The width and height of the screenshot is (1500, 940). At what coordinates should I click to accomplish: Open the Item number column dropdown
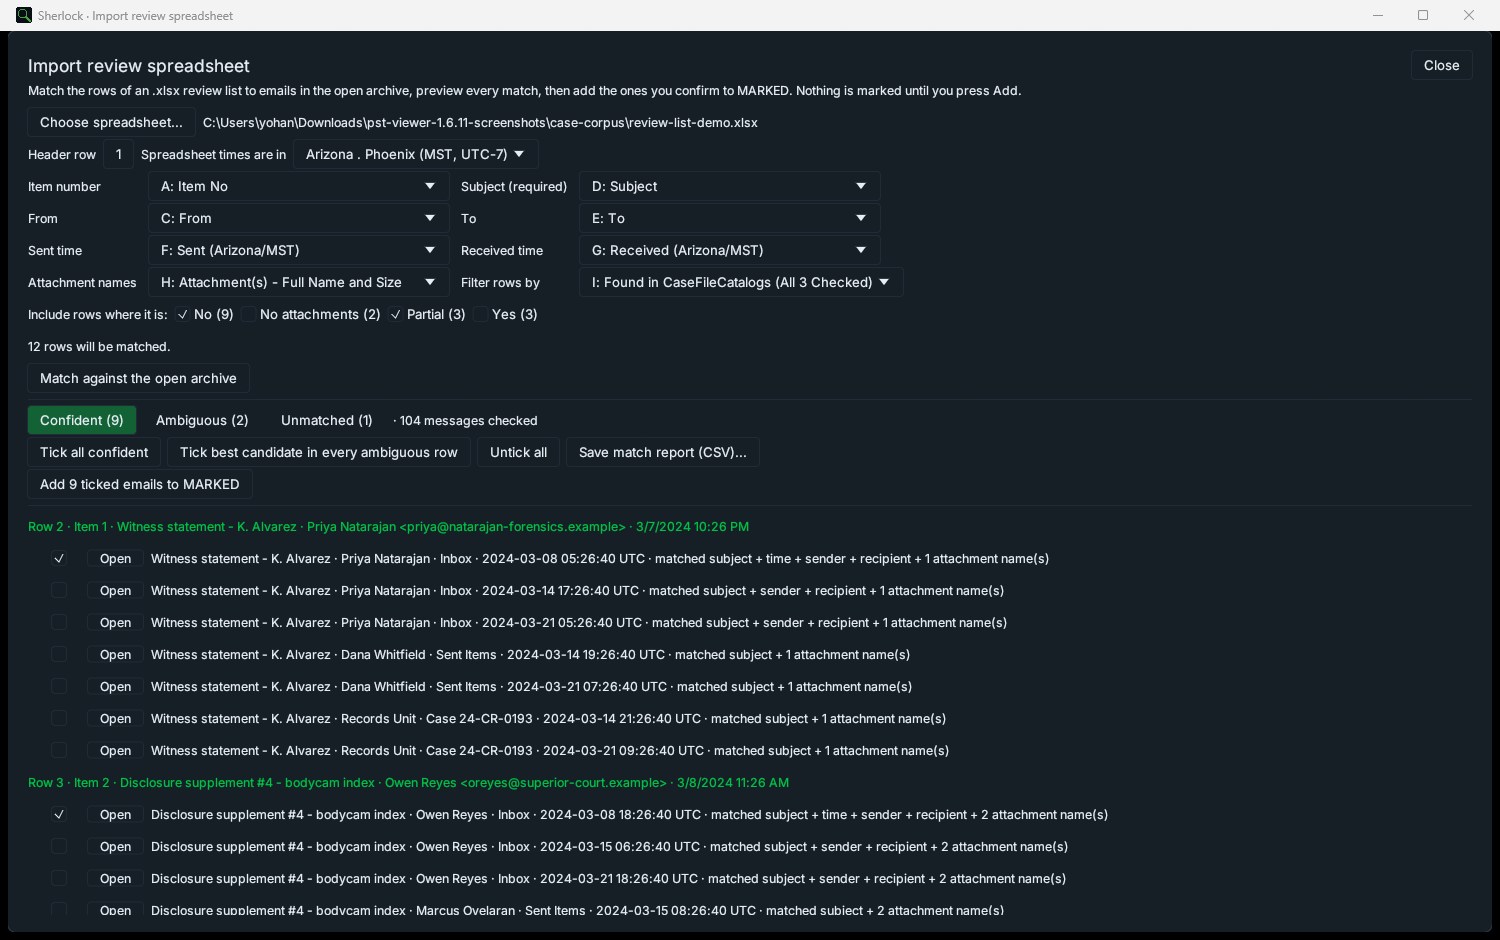coord(298,187)
